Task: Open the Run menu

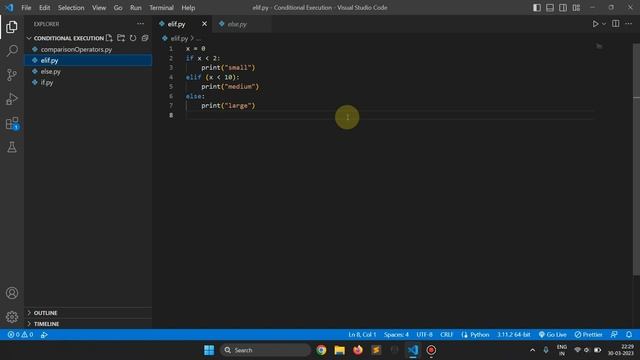Action: click(x=136, y=8)
